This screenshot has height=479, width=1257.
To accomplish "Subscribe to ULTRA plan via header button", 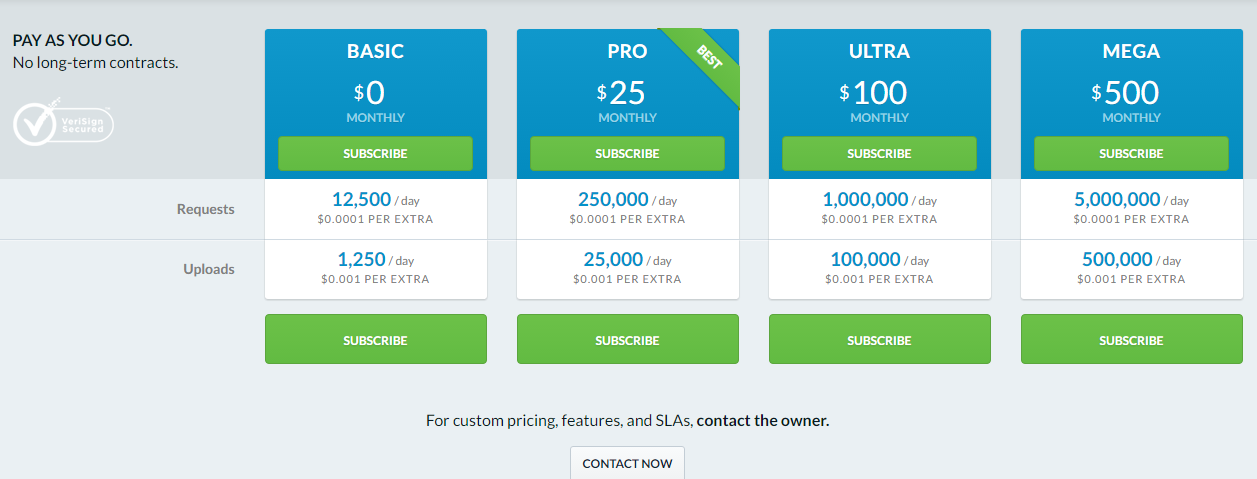I will 879,154.
